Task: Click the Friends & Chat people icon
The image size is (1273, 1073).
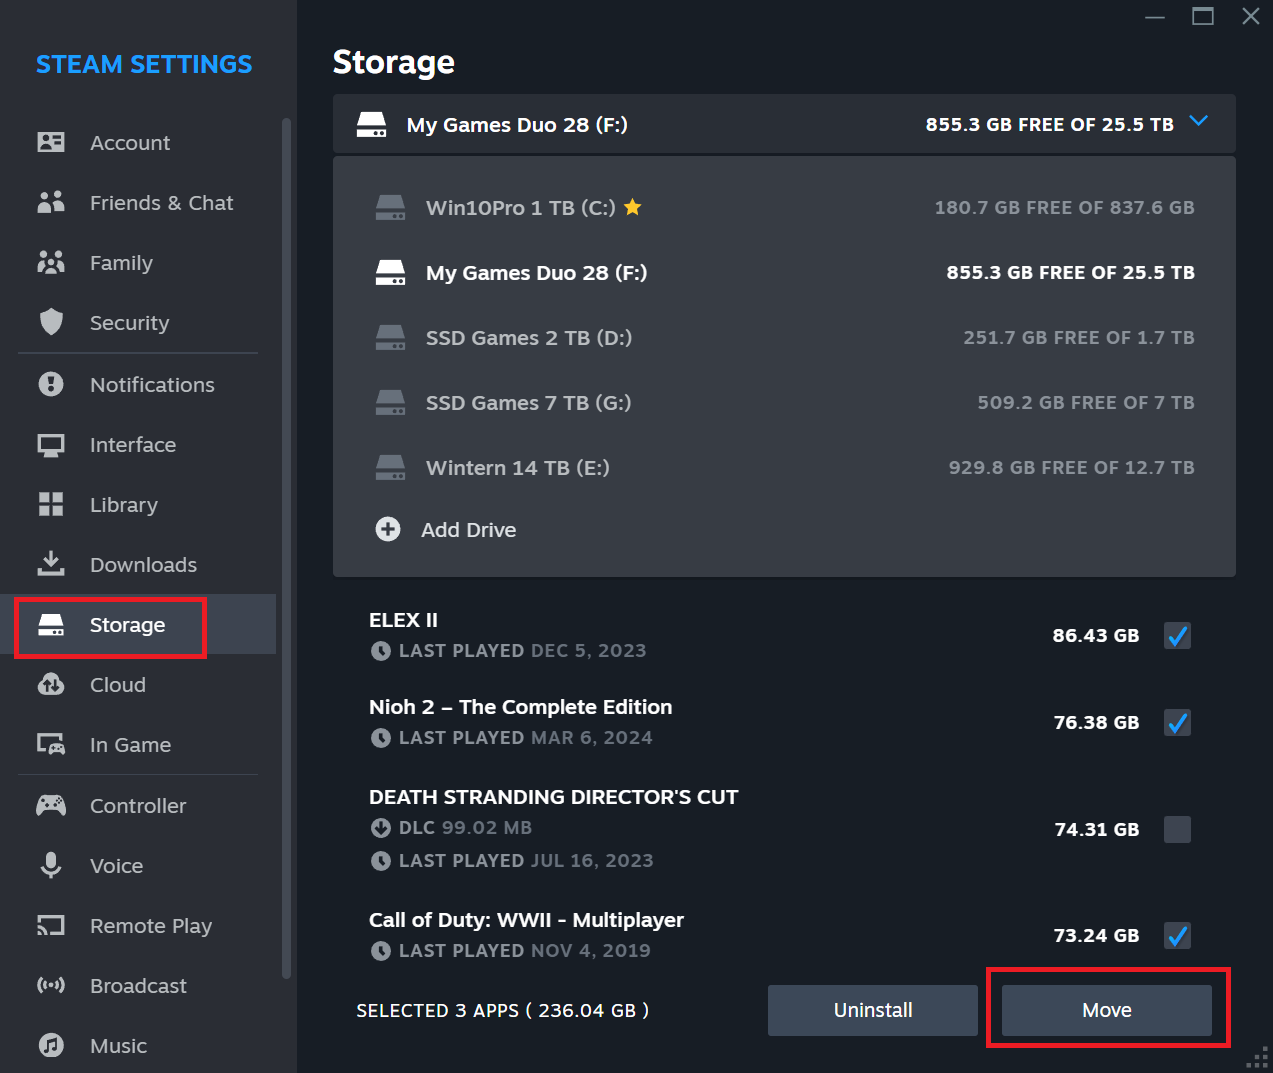Action: (x=51, y=203)
